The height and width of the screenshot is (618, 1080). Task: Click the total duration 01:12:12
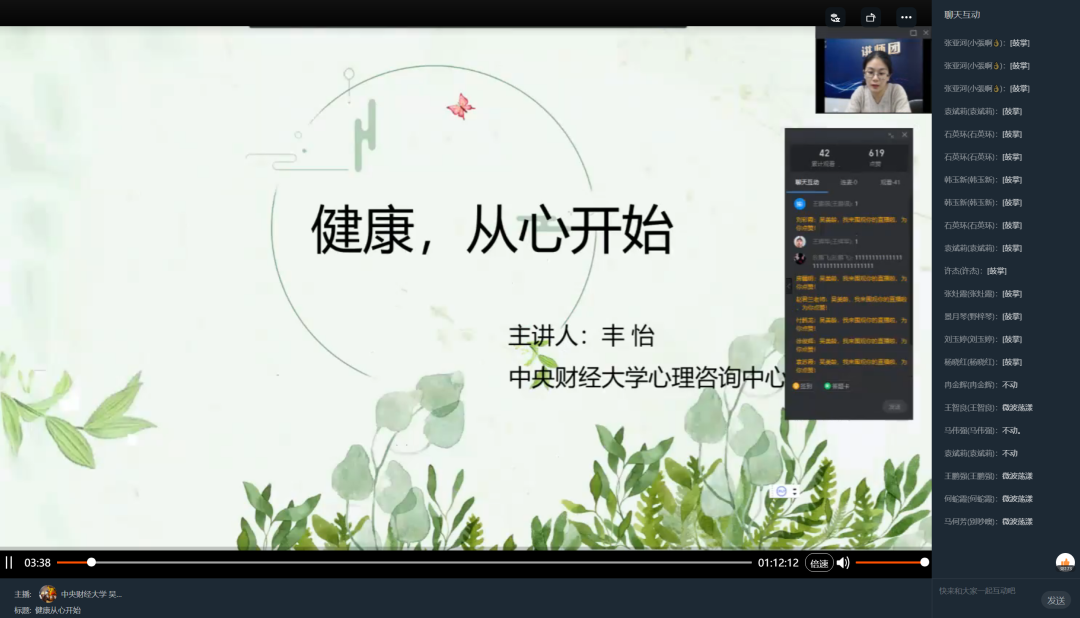(778, 563)
